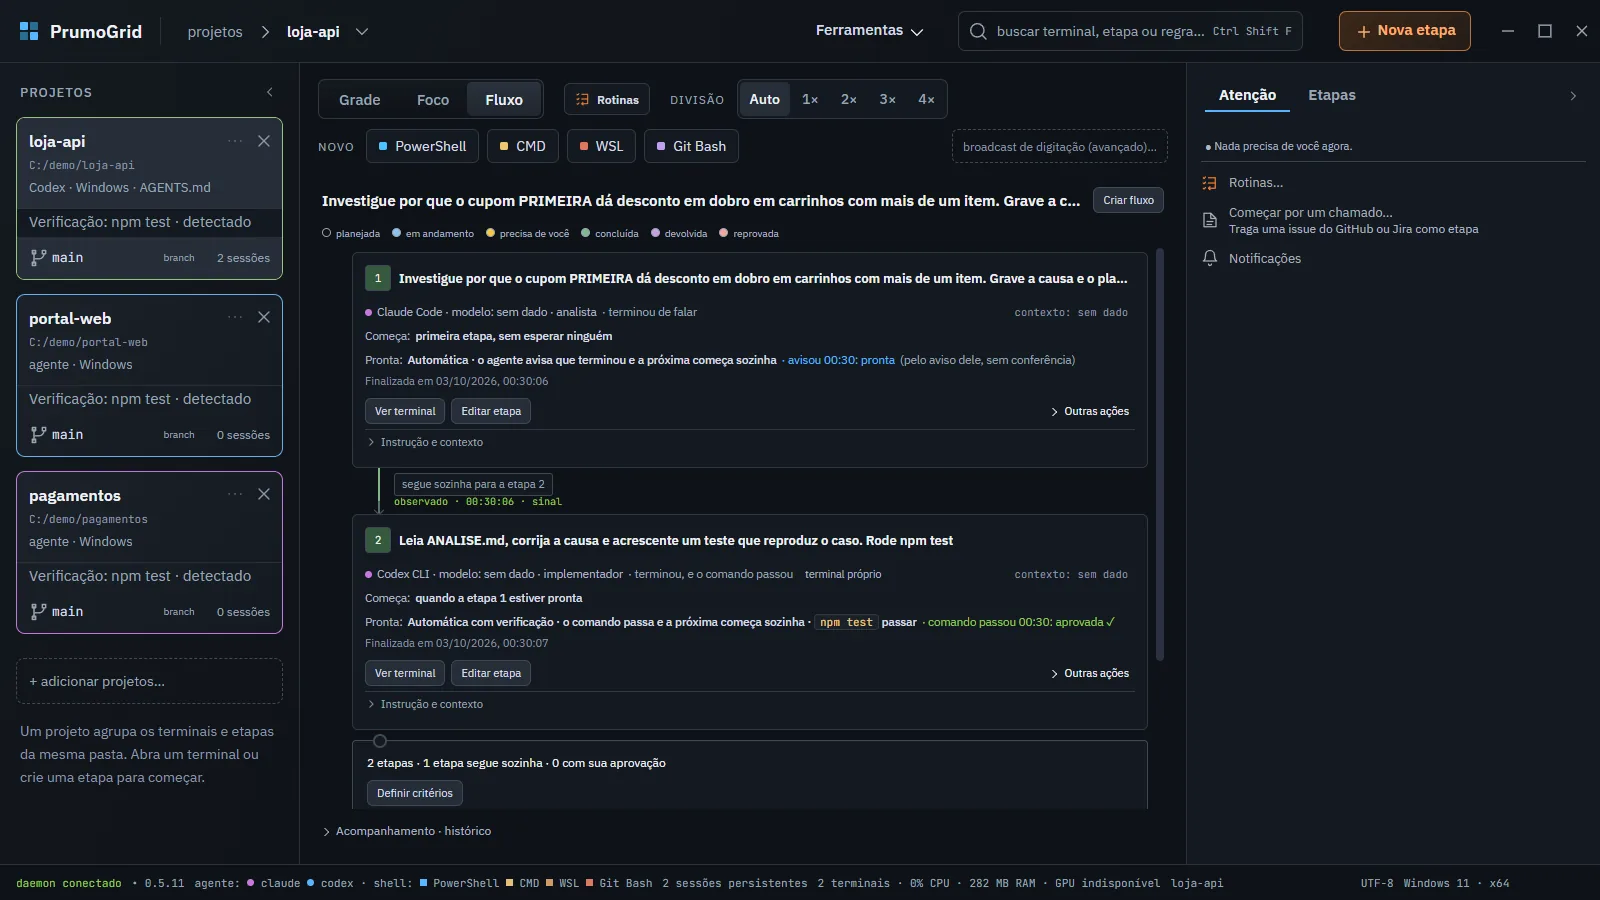Screen dimensions: 1600x900
Task: Open options menu on loja-api card
Action: tap(235, 141)
